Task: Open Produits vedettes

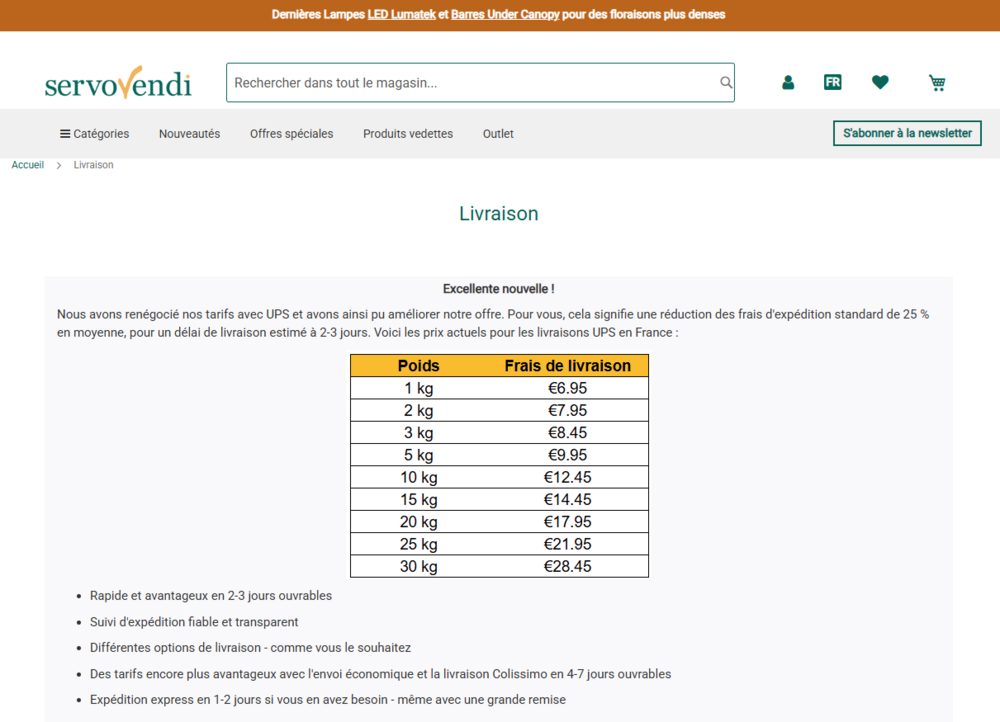Action: 408,134
